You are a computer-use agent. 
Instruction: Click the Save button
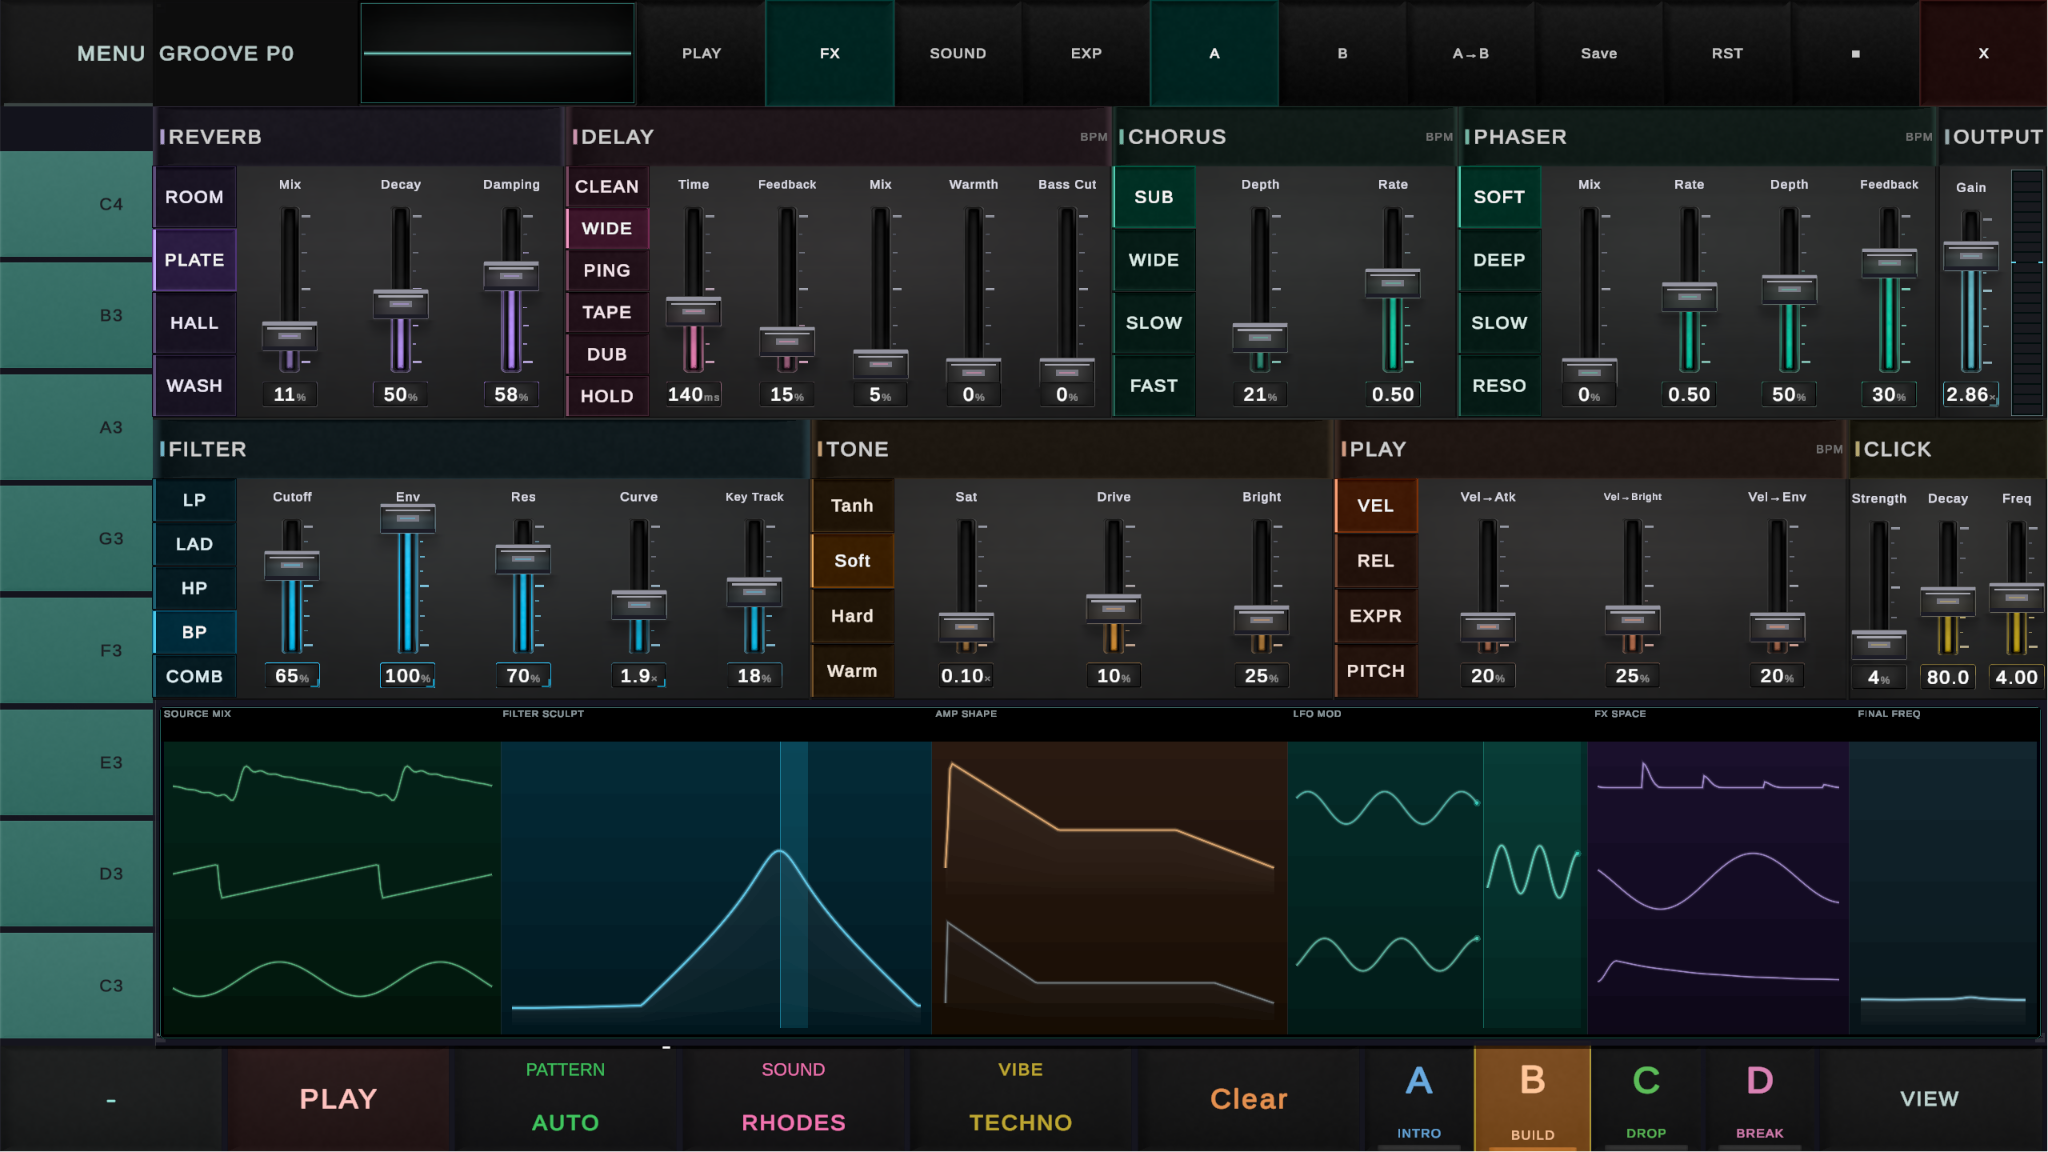(1598, 53)
